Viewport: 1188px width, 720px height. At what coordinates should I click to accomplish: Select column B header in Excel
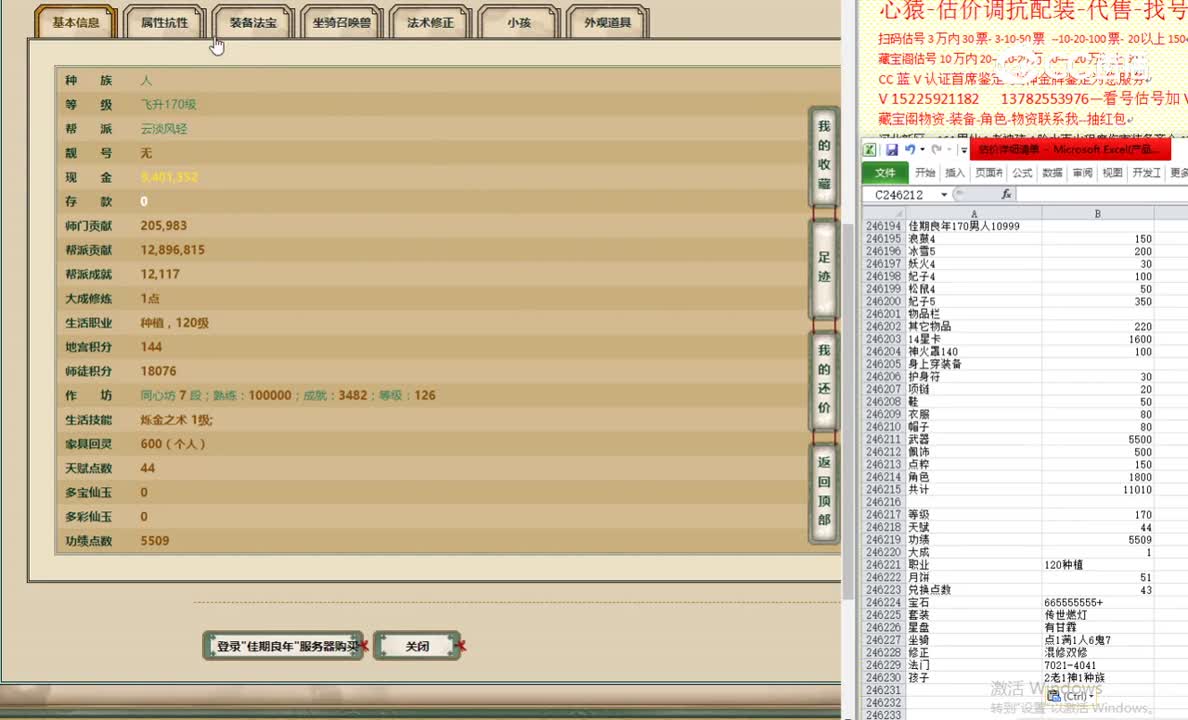[x=1098, y=214]
